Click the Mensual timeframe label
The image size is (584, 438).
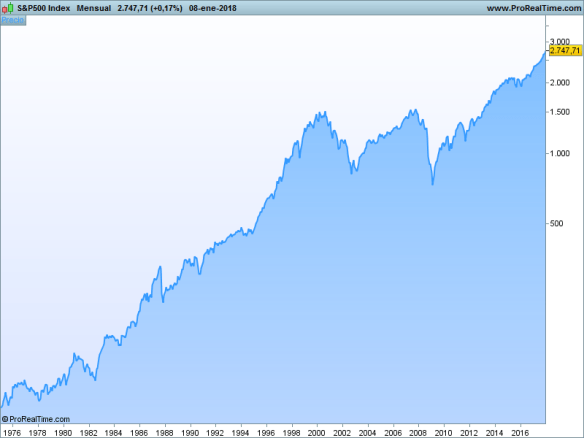(x=94, y=8)
